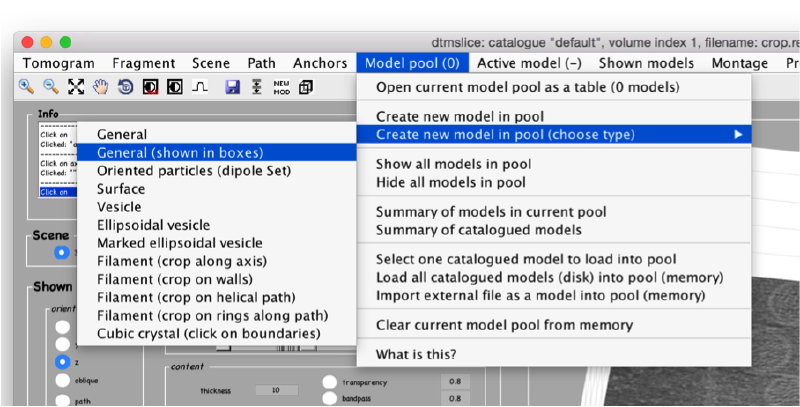
Task: Select the oblique orientation radio button
Action: [64, 380]
